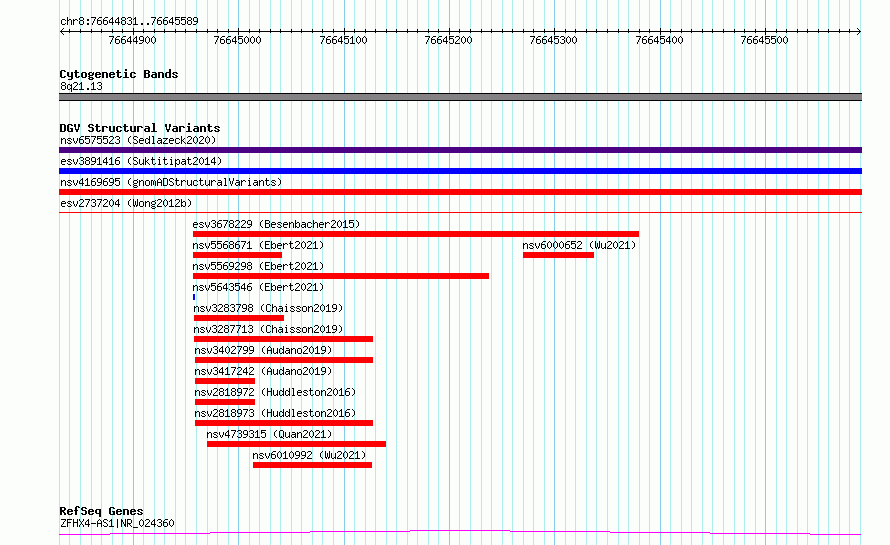Viewport: 890px width, 545px height.
Task: Open nsv3283798 (Chaisson2019) variant
Action: pos(268,308)
